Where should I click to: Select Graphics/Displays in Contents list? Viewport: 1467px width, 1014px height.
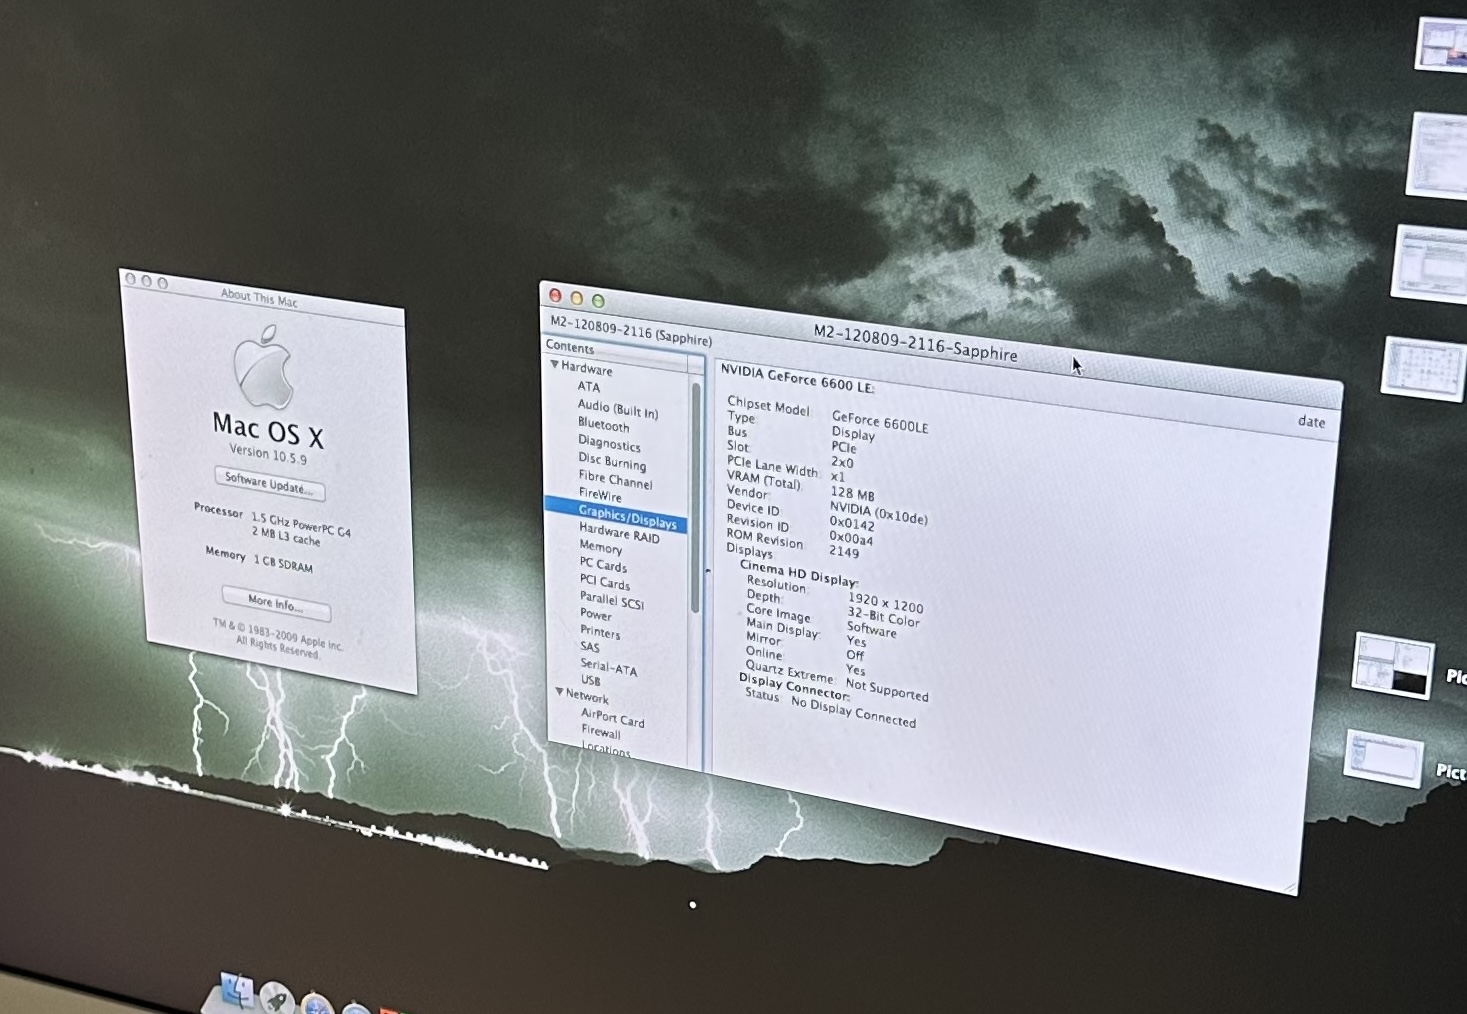click(x=626, y=517)
